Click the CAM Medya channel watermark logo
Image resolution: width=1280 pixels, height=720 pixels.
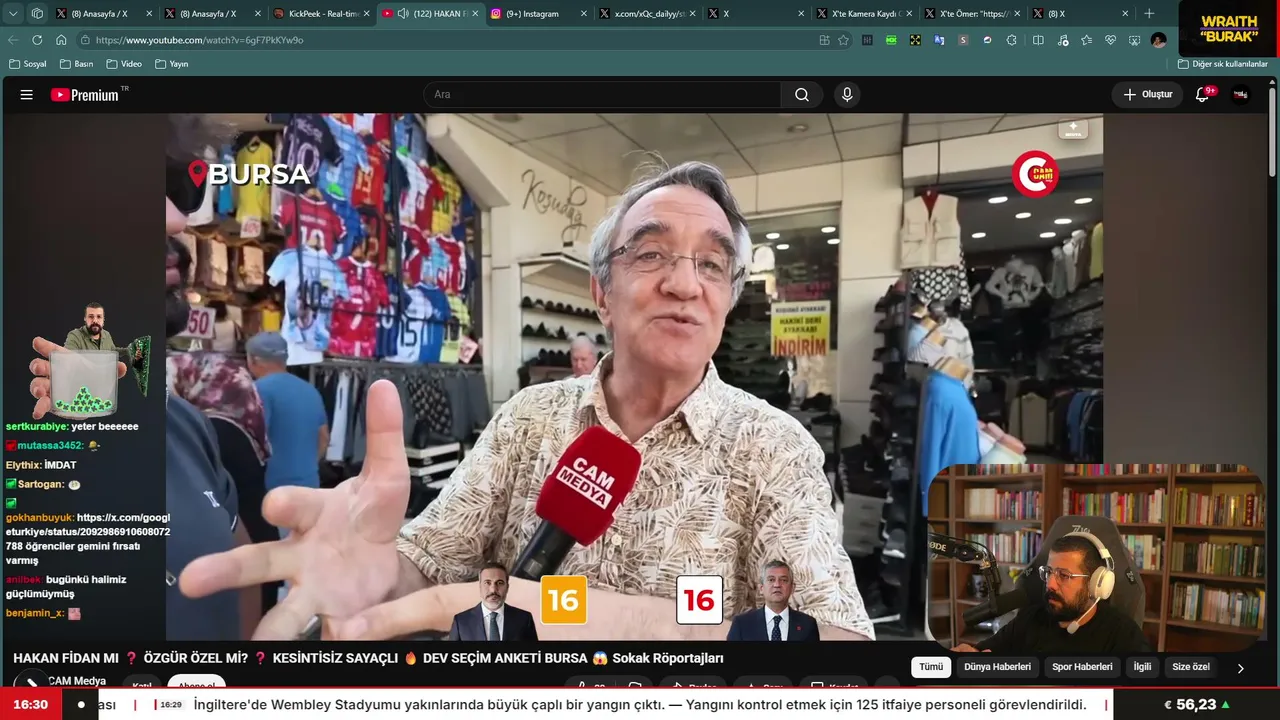pyautogui.click(x=1034, y=174)
